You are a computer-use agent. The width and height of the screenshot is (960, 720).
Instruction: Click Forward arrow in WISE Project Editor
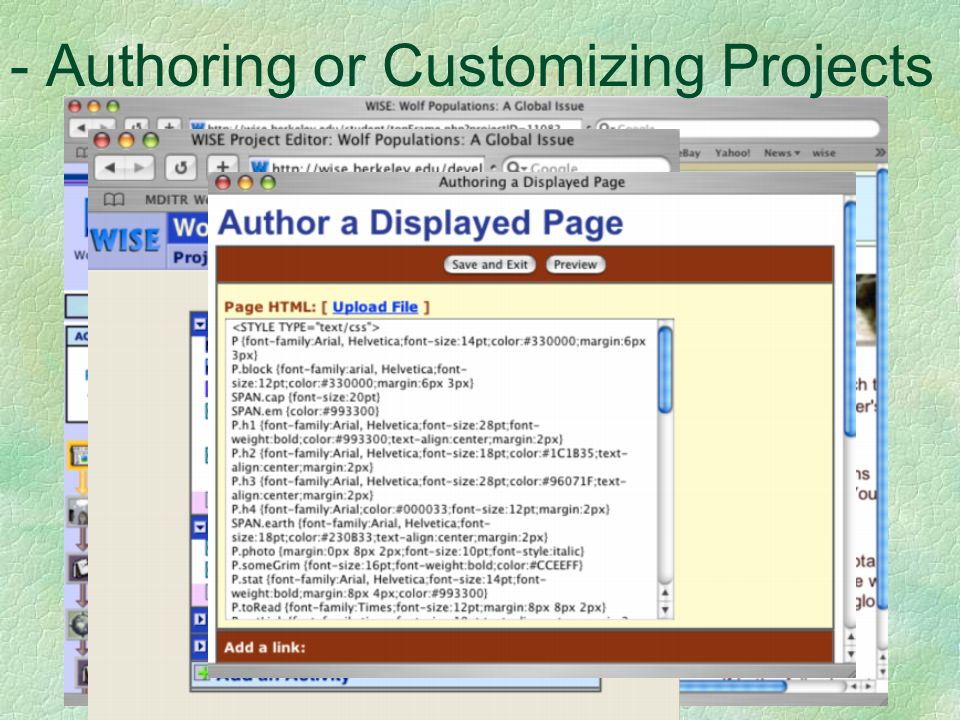coord(140,167)
